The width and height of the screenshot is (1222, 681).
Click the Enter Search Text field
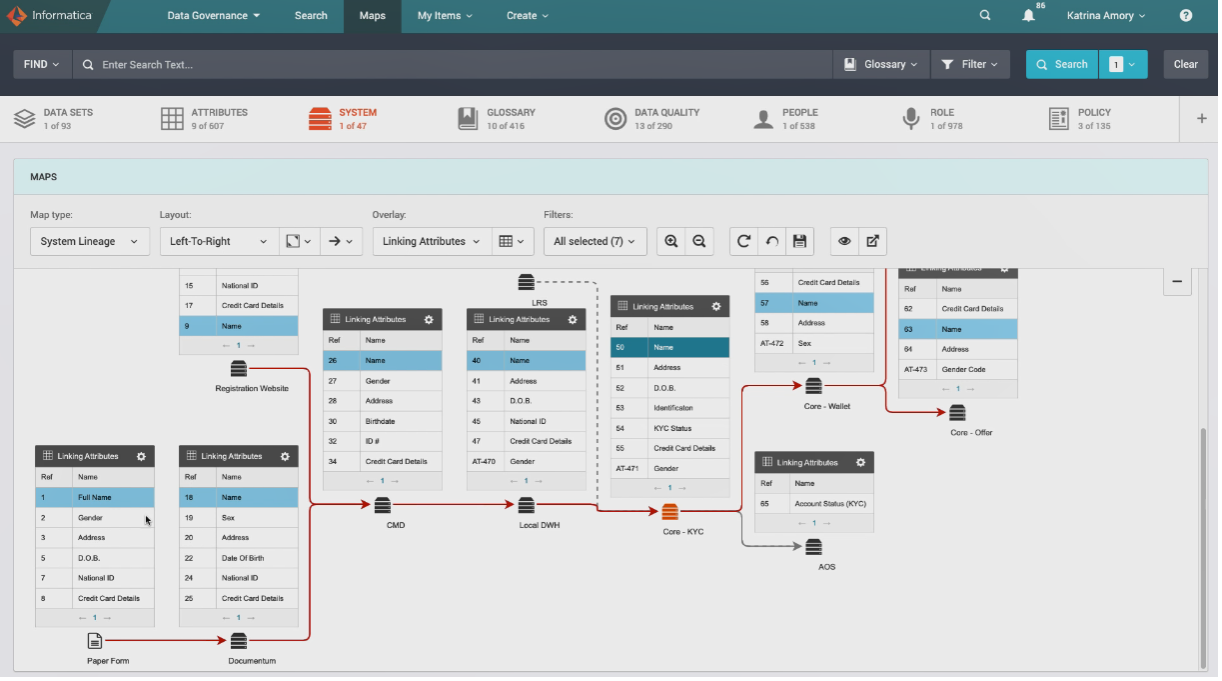pos(460,64)
